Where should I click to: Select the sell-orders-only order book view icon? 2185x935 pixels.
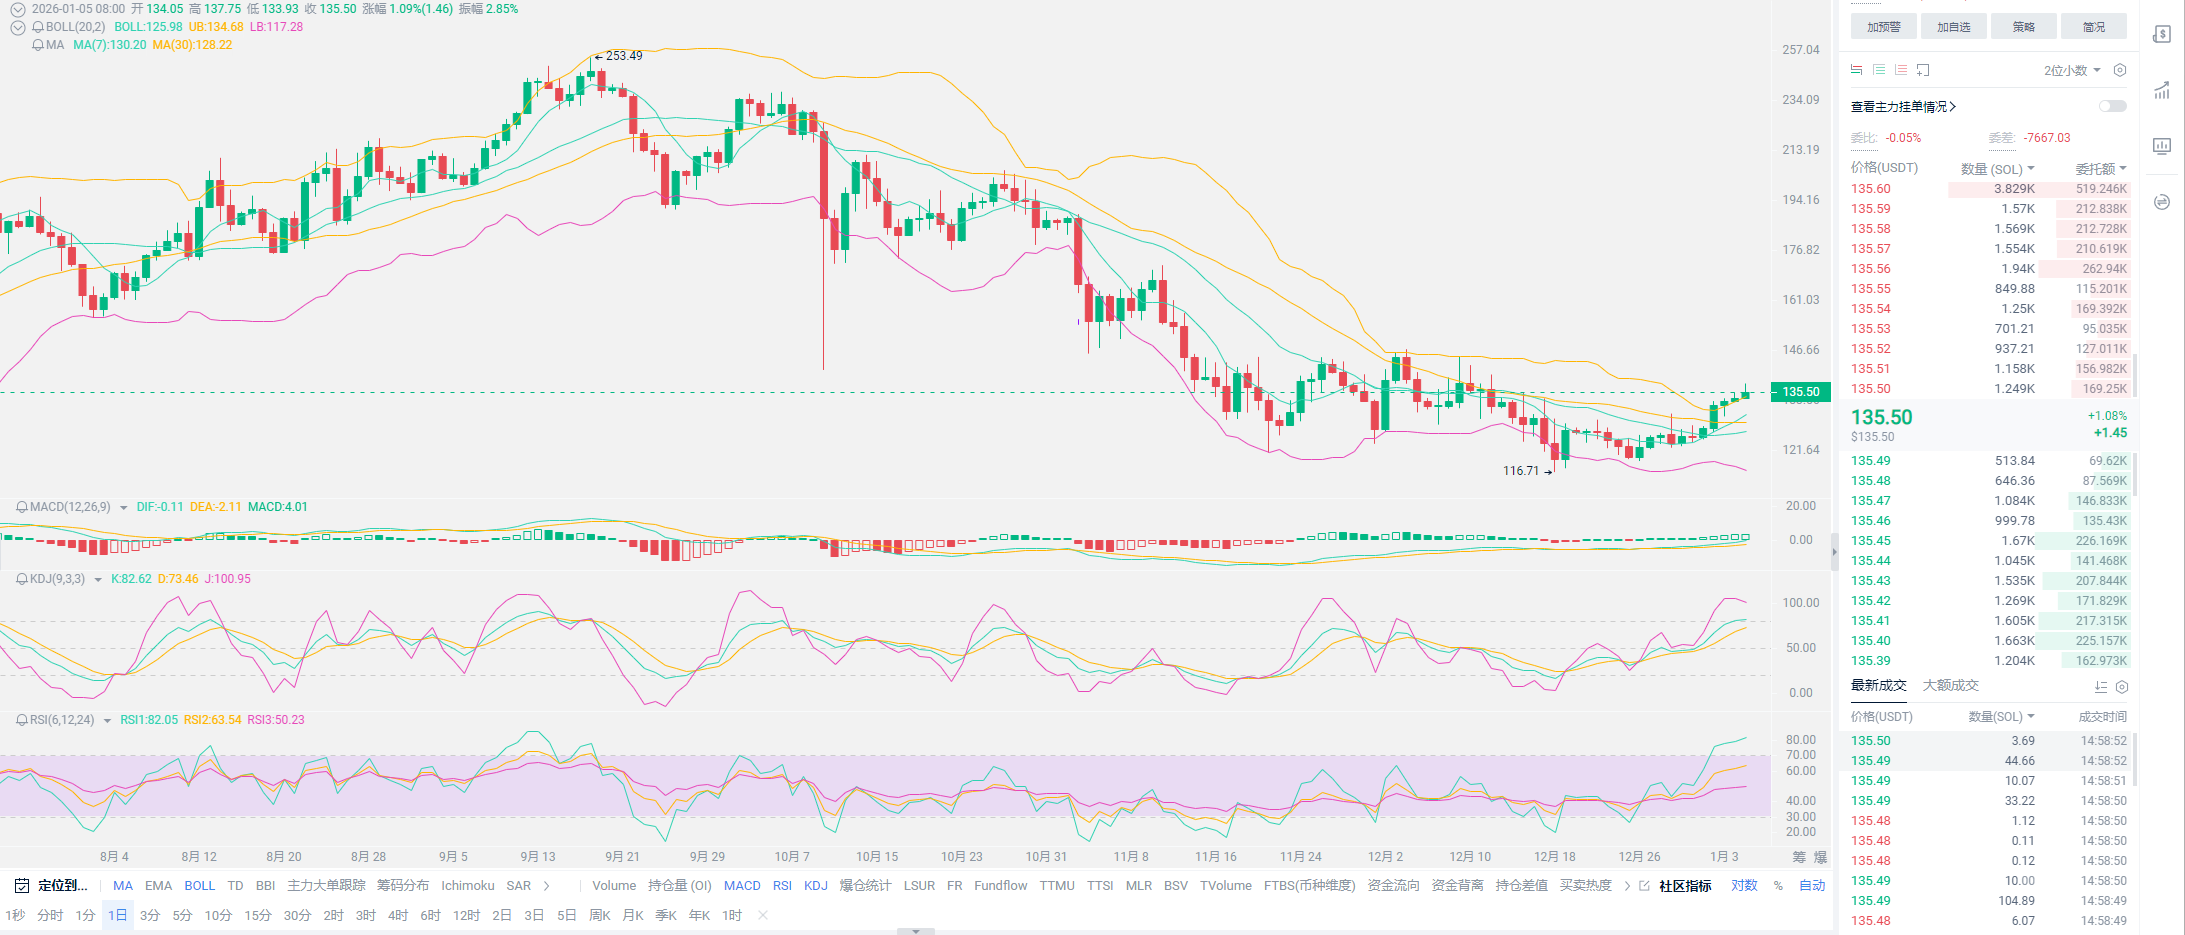point(1901,70)
